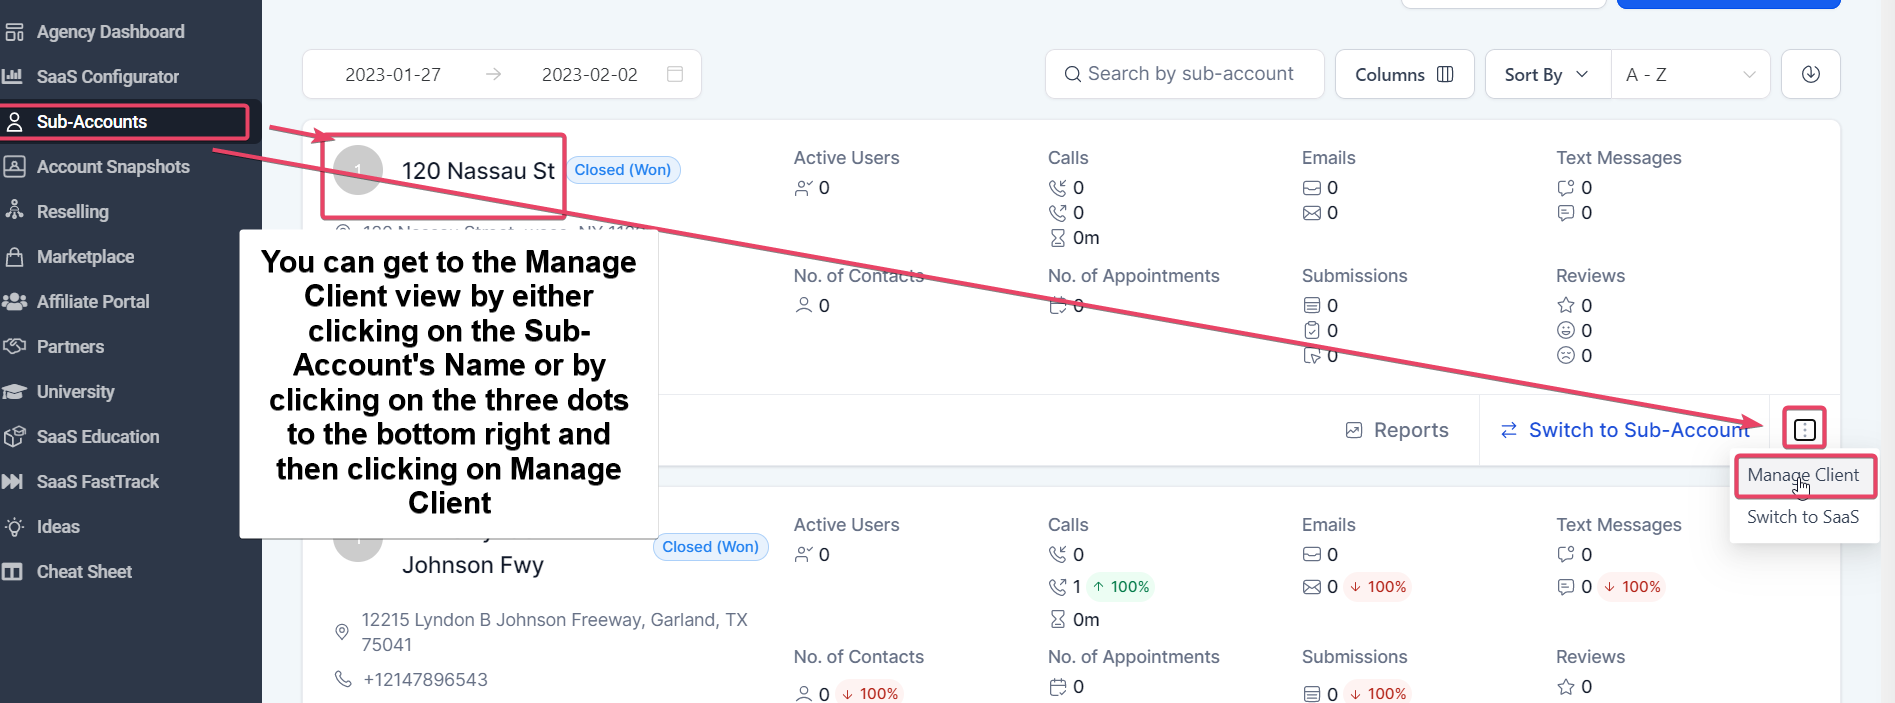Viewport: 1895px width, 703px height.
Task: Open Cheat Sheet in sidebar
Action: tap(84, 572)
